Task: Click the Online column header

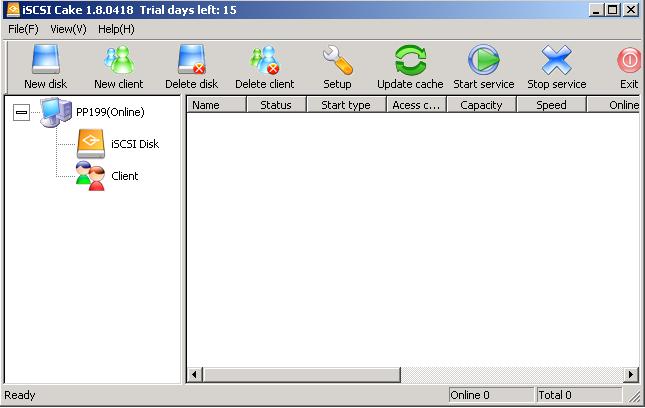Action: [613, 105]
